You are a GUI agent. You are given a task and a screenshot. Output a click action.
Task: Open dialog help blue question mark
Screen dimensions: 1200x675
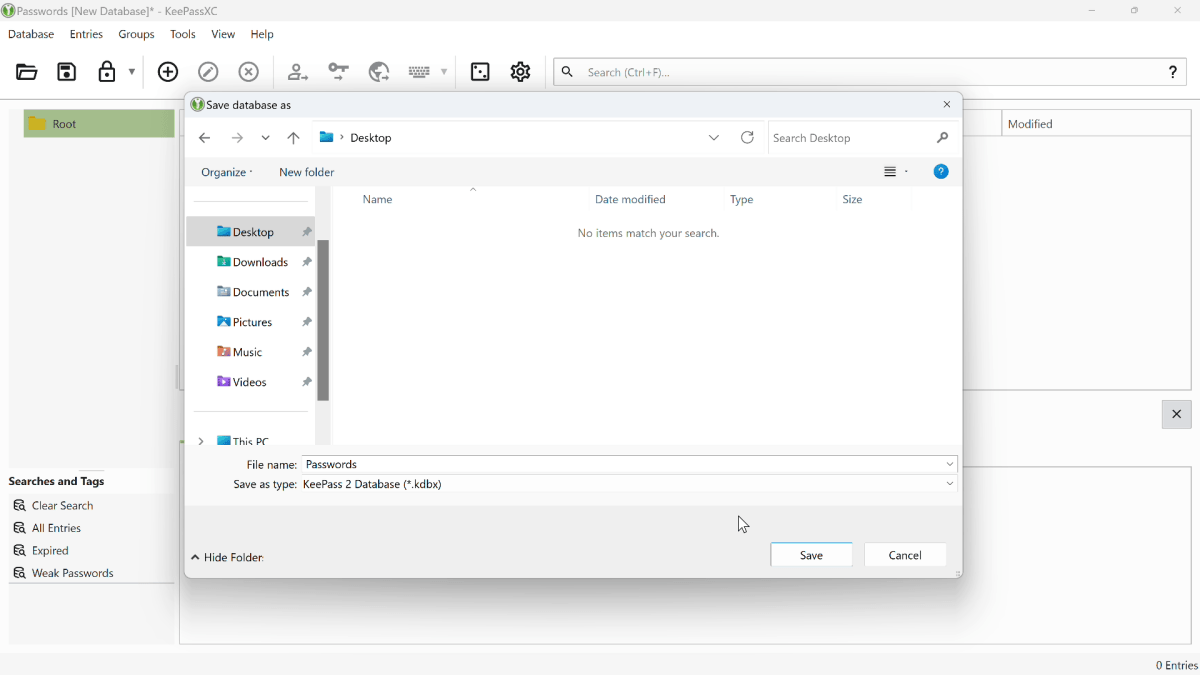coord(941,172)
